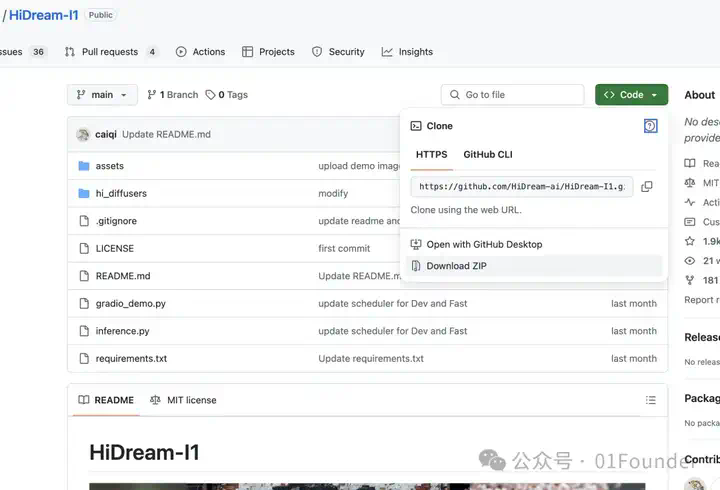
Task: Click the Releases heading in the sidebar
Action: coord(702,337)
